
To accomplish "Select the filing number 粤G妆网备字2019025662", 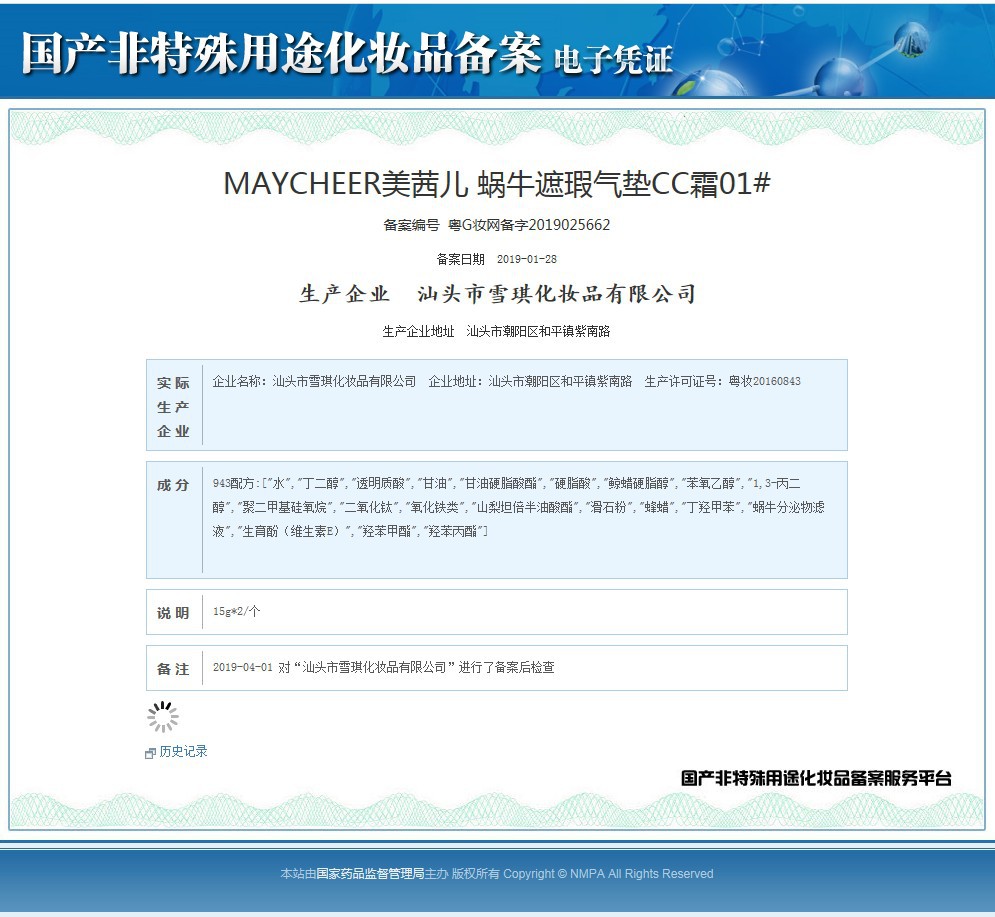I will coord(529,225).
